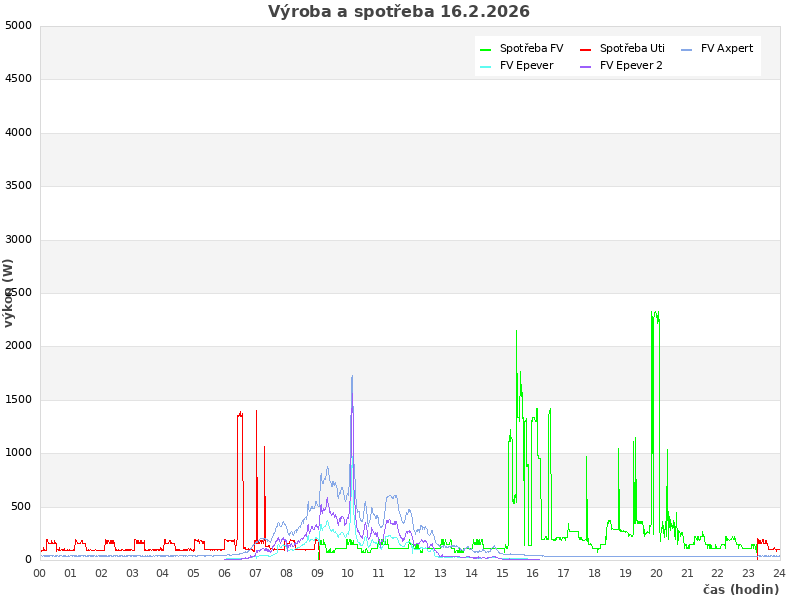The height and width of the screenshot is (600, 800).
Task: Select hour 12 on the time axis
Action: coord(410,573)
